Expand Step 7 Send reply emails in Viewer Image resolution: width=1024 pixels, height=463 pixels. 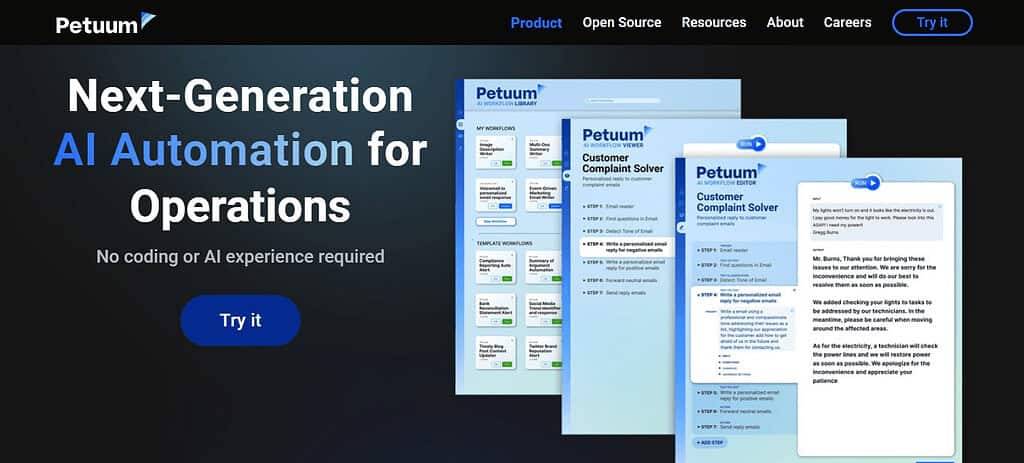[x=613, y=293]
